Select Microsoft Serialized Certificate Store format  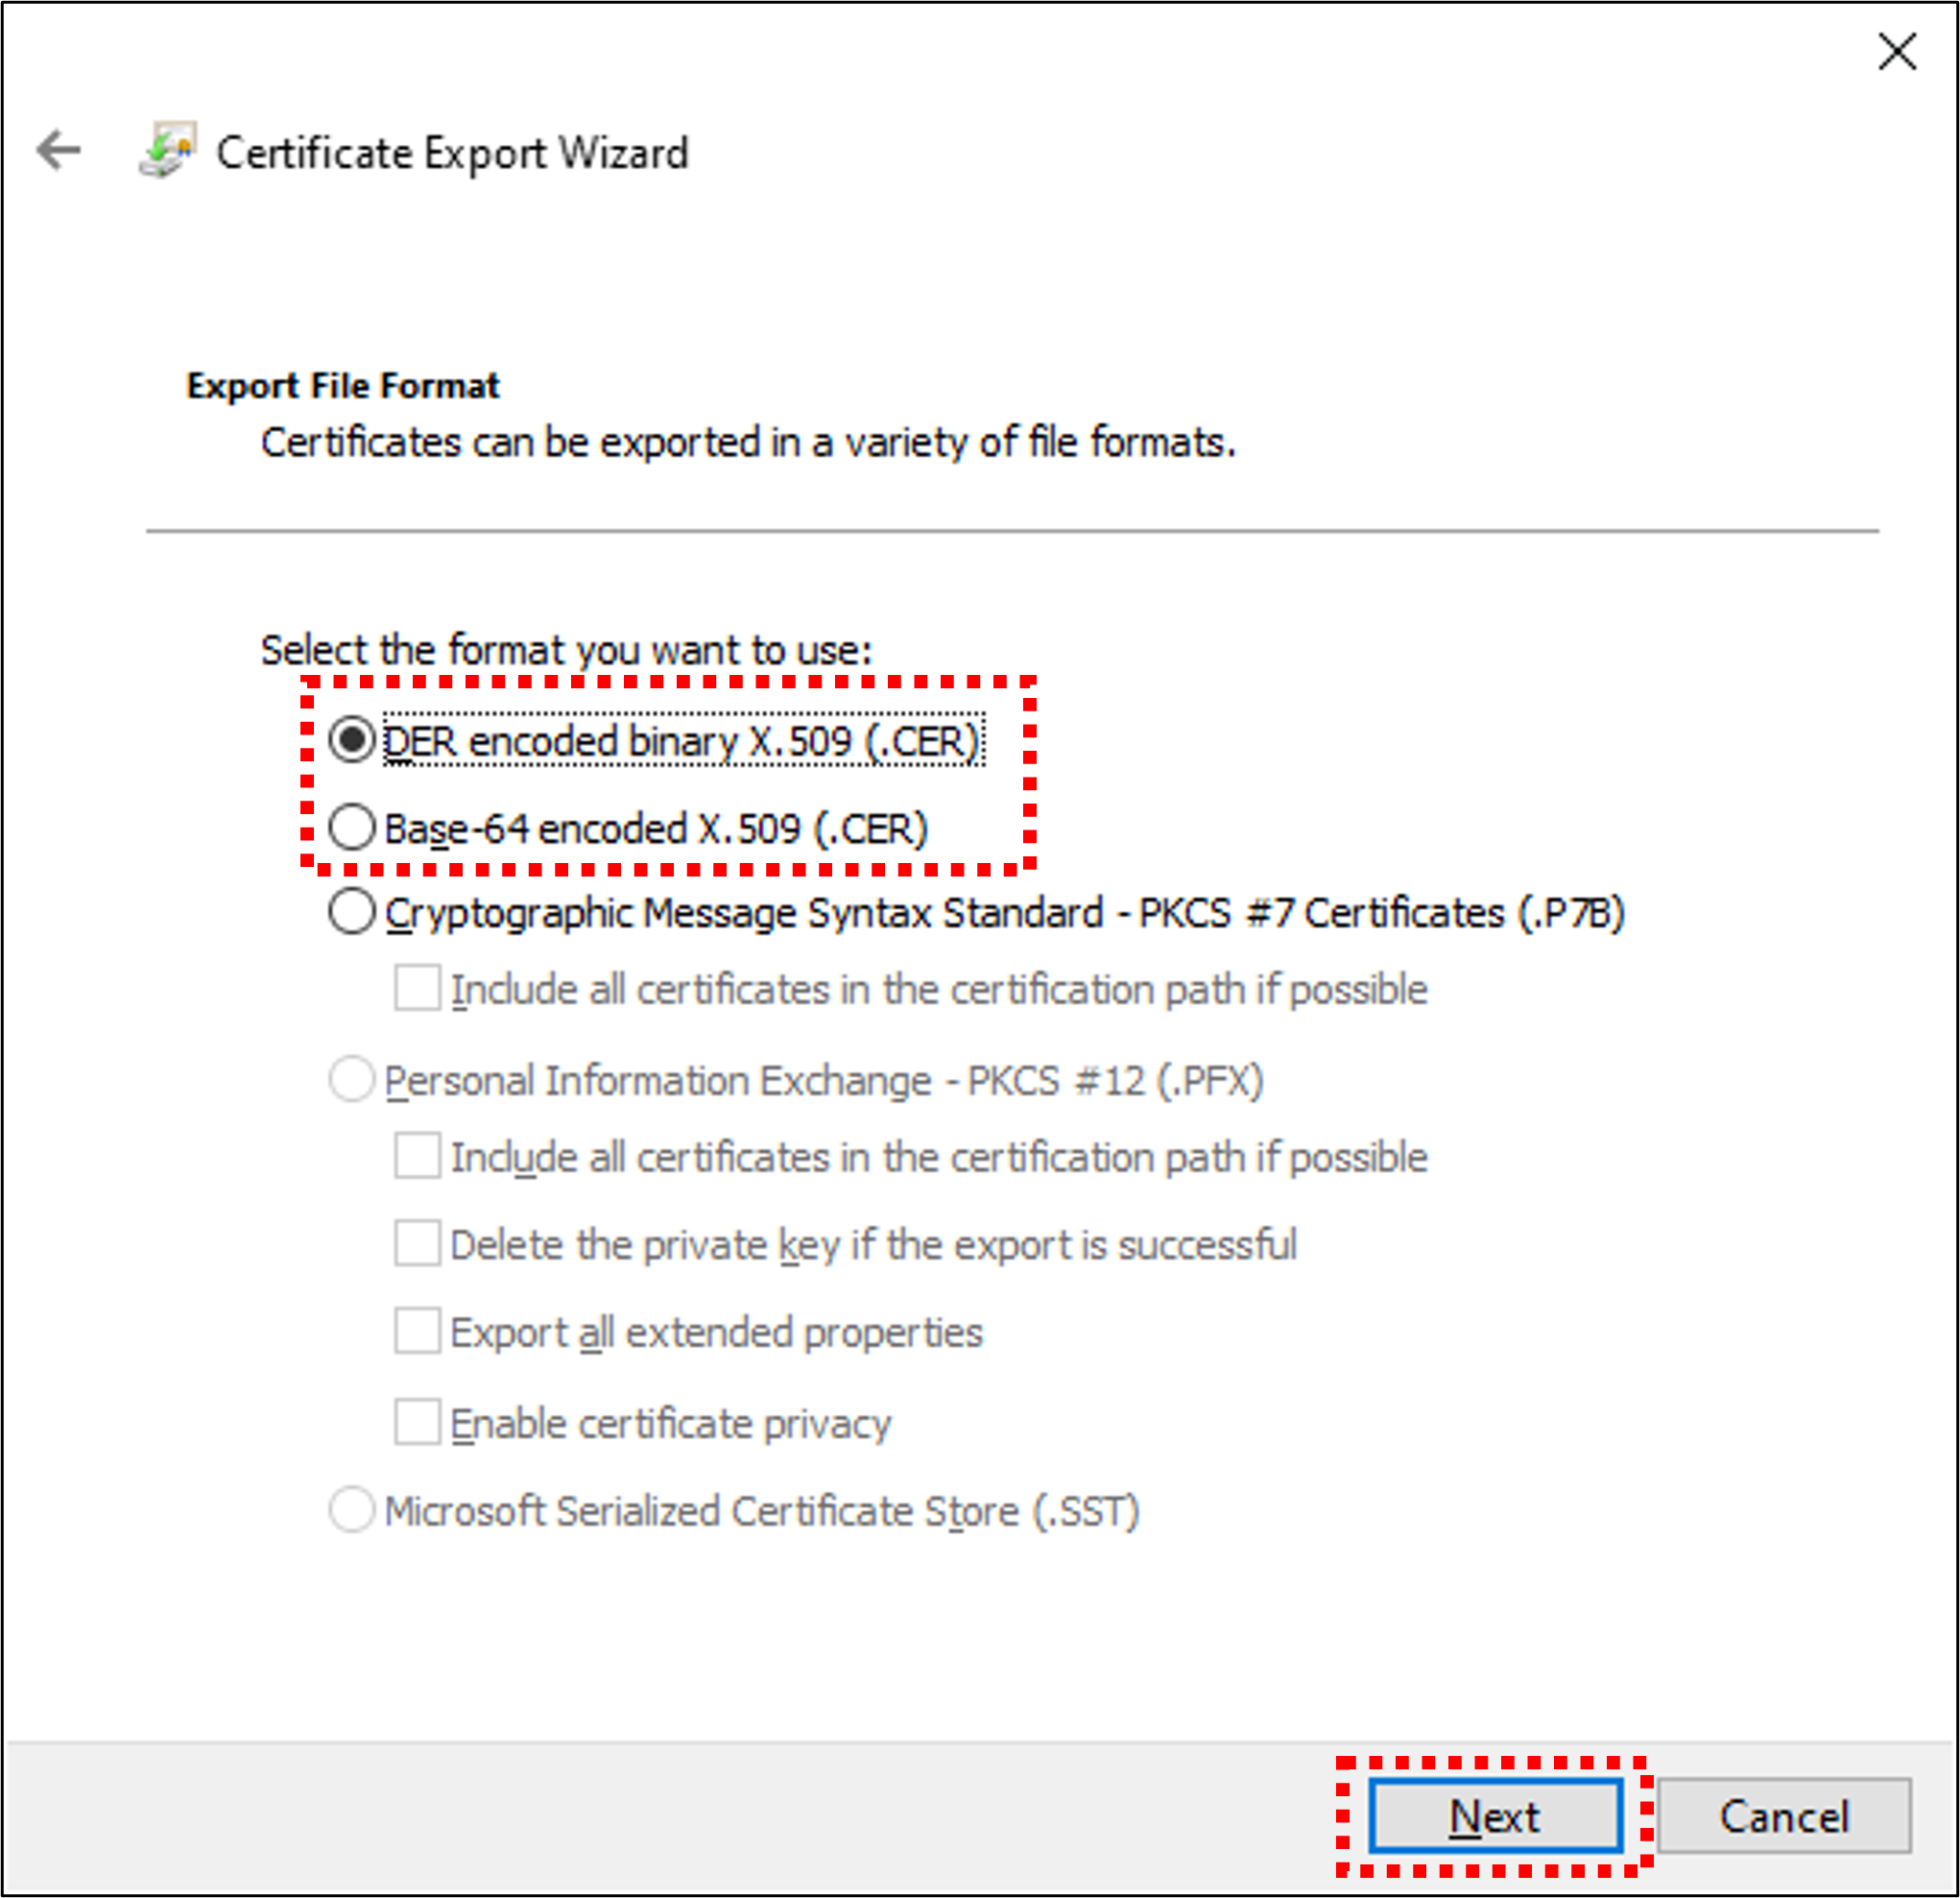pyautogui.click(x=352, y=1511)
